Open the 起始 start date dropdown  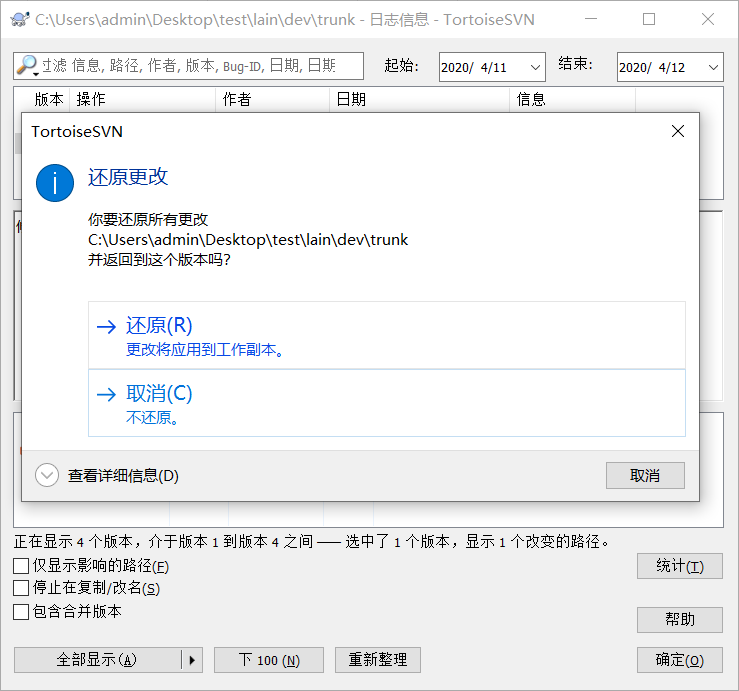tap(535, 67)
